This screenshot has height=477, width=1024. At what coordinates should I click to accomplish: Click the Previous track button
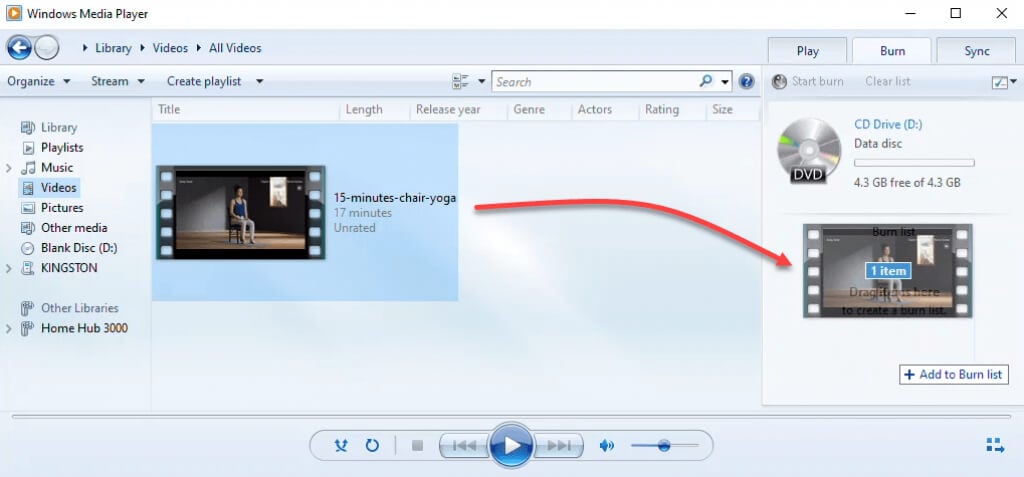464,446
